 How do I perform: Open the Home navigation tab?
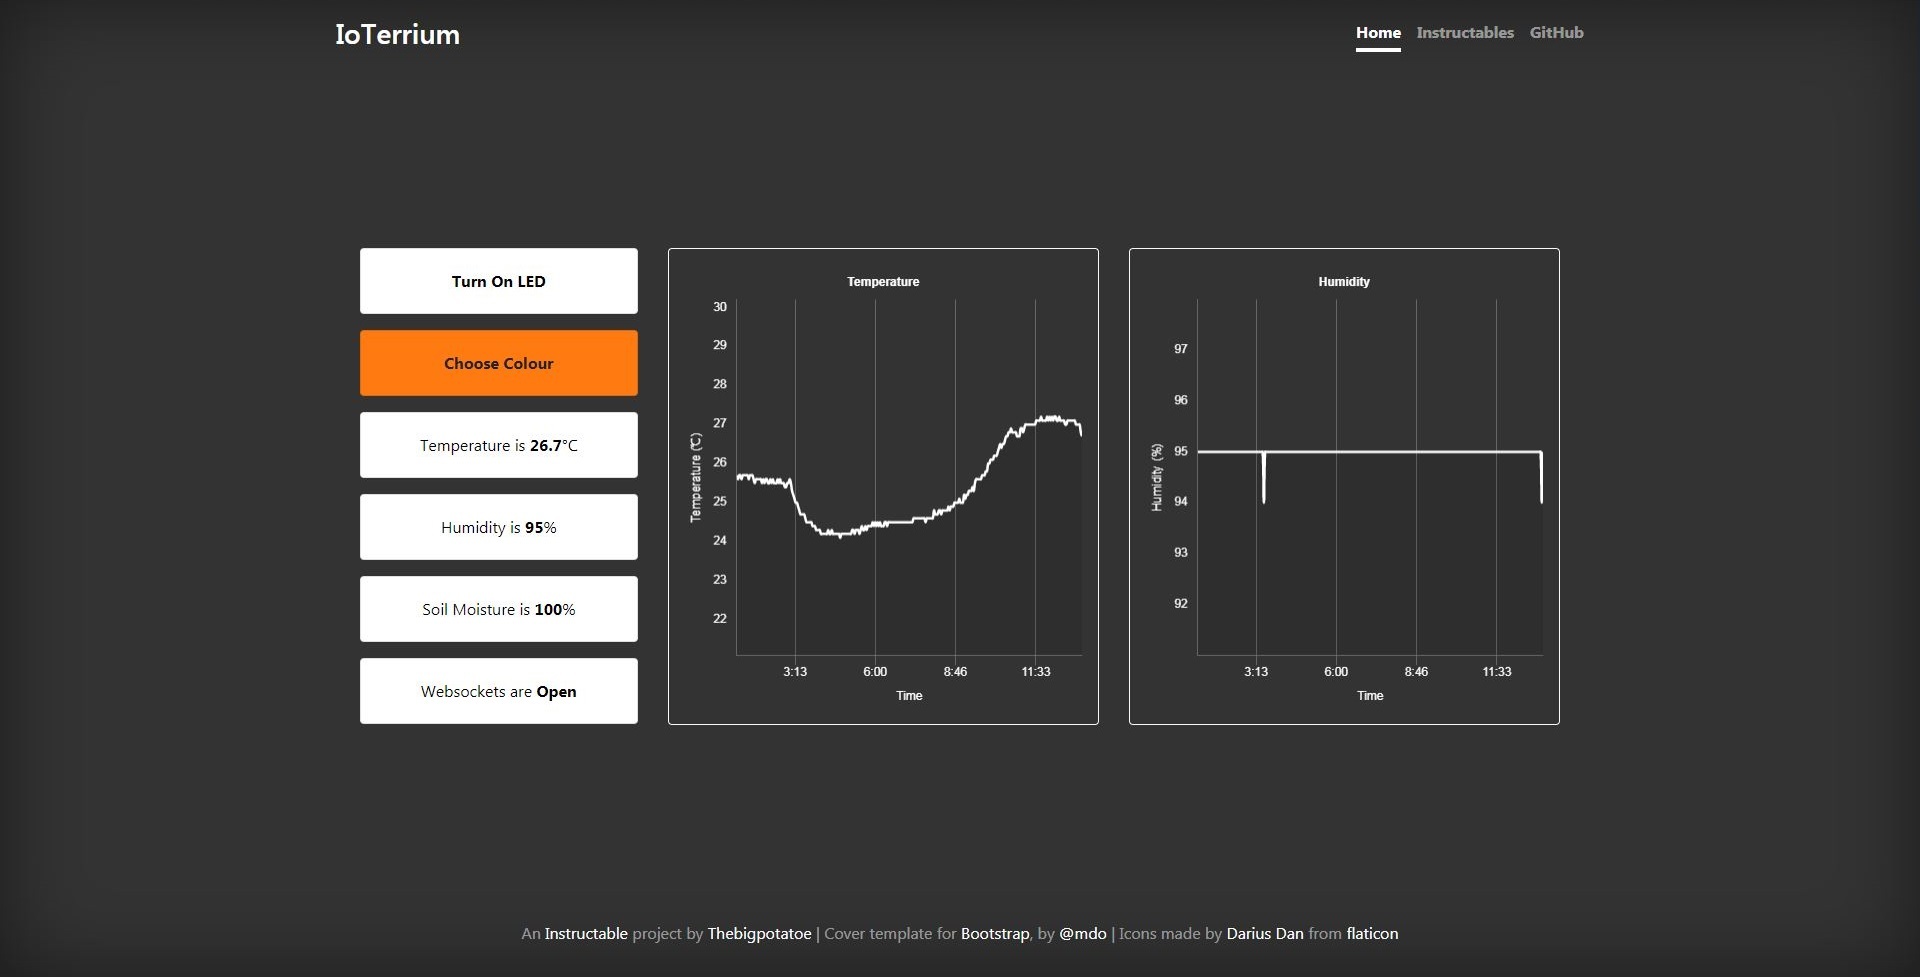tap(1377, 33)
